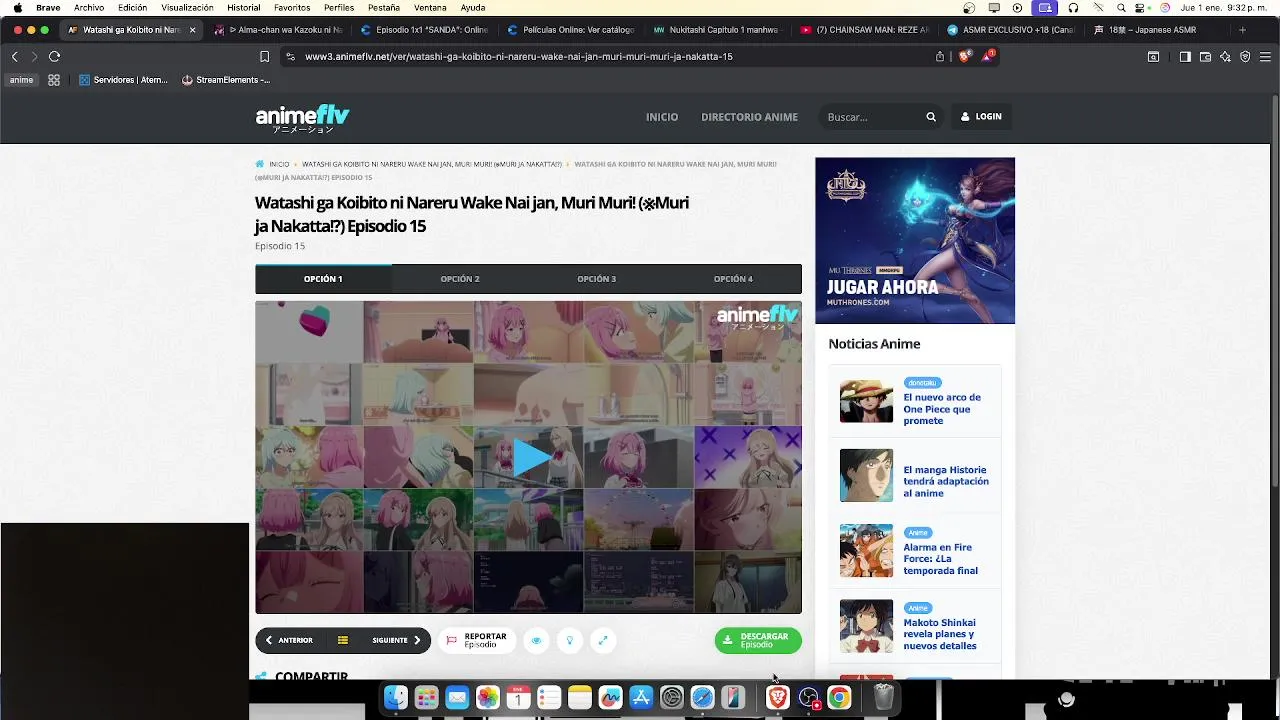Toggle the lightbulb lights-off icon
Viewport: 1280px width, 720px height.
coord(569,641)
